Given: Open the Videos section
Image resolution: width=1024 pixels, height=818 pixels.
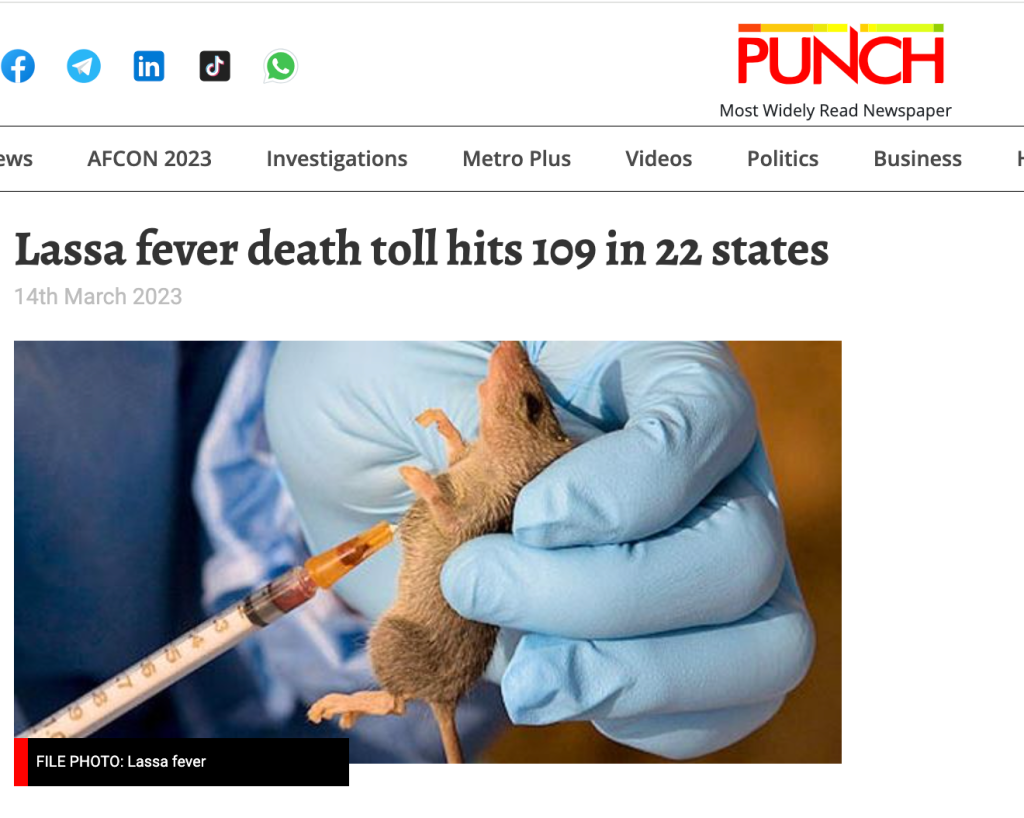Looking at the screenshot, I should (x=658, y=159).
